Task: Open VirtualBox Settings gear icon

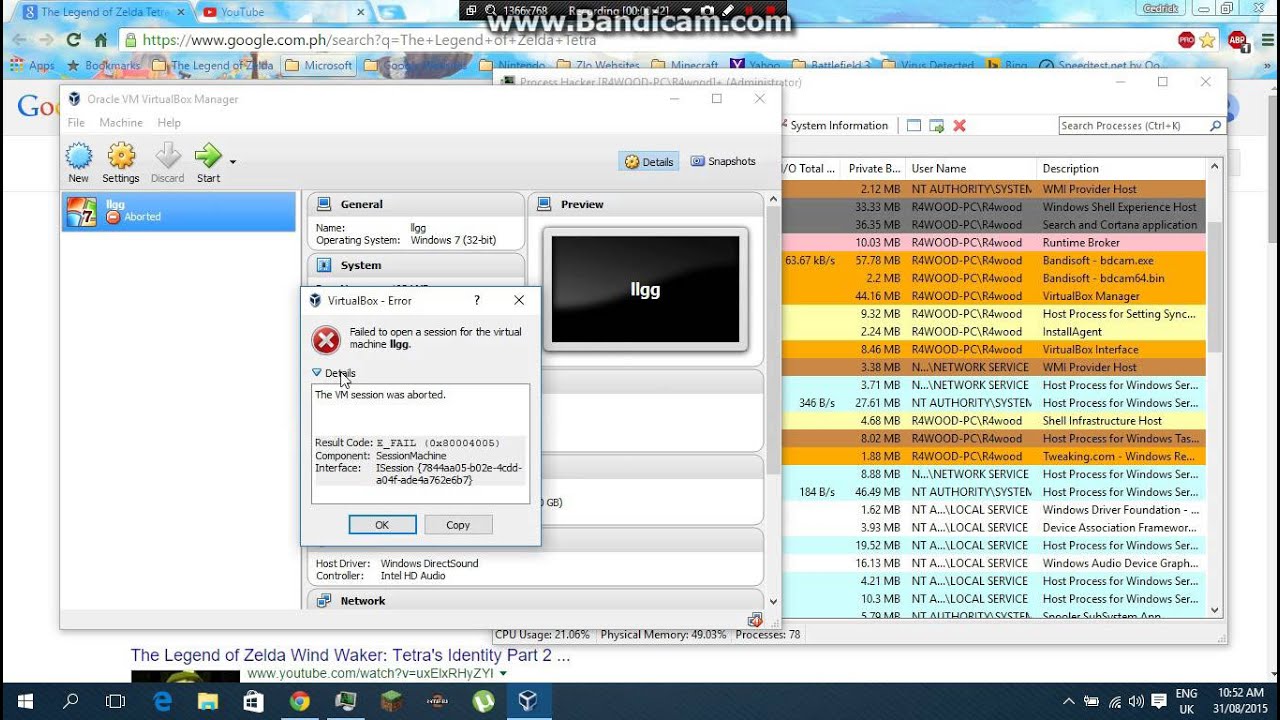Action: 121,161
